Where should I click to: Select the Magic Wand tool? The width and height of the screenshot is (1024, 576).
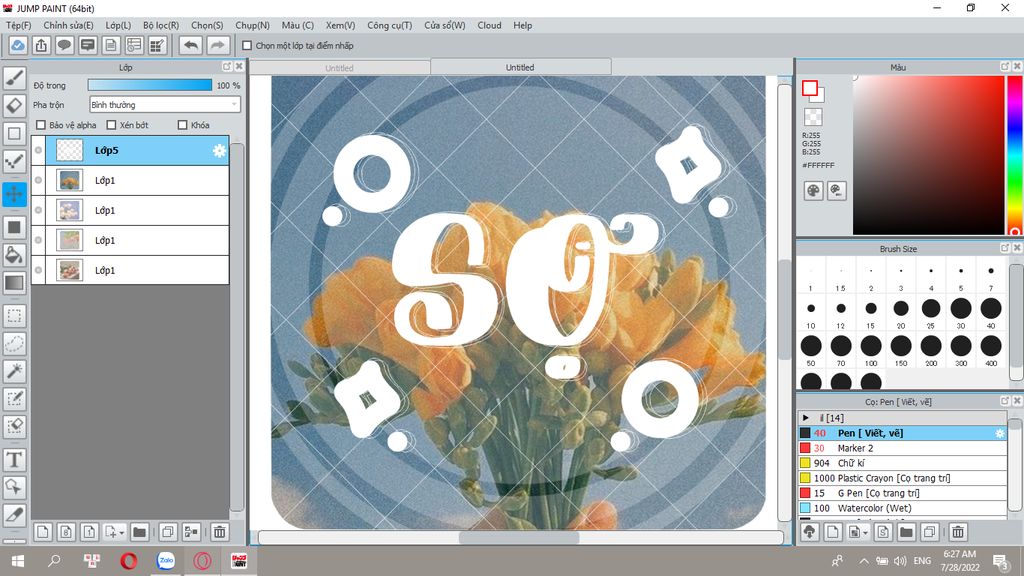14,371
